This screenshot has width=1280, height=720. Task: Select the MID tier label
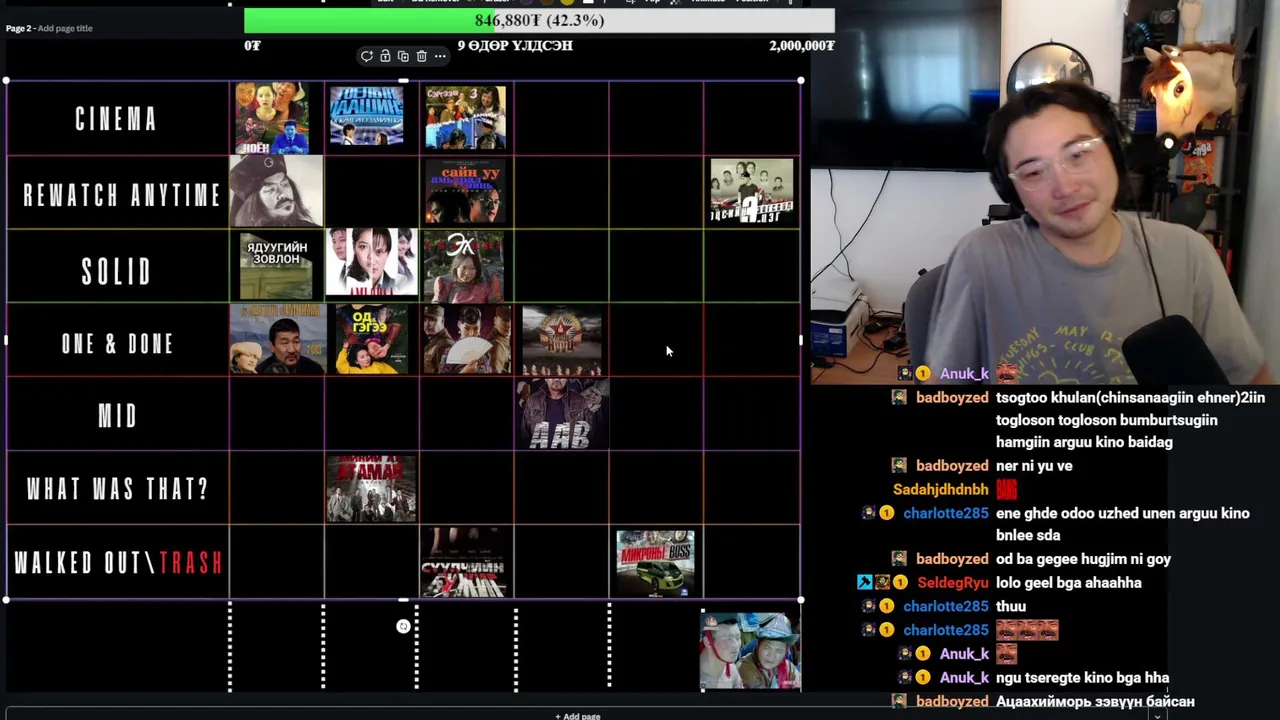click(118, 416)
